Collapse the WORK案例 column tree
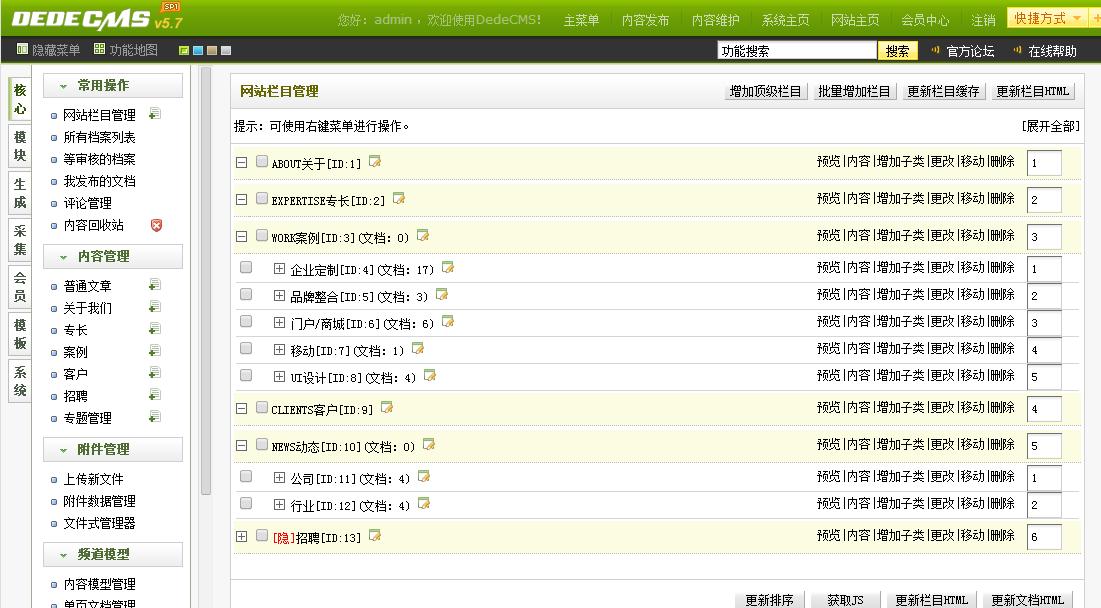Viewport: 1101px width, 608px height. (x=241, y=237)
